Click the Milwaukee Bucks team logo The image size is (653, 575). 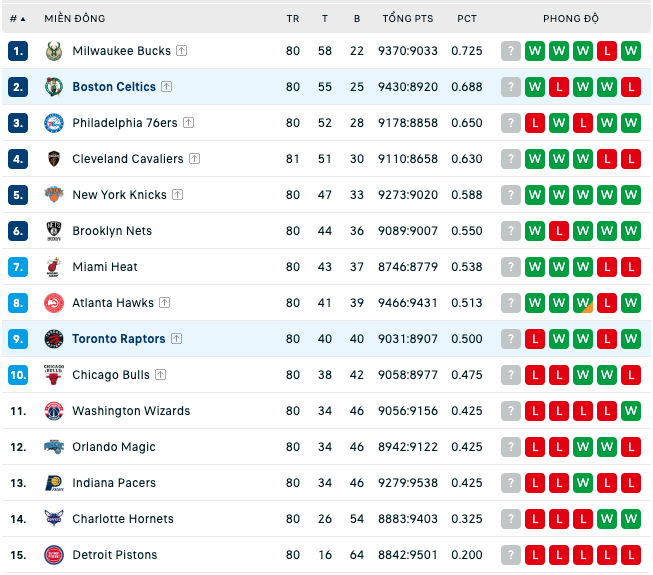[x=54, y=51]
